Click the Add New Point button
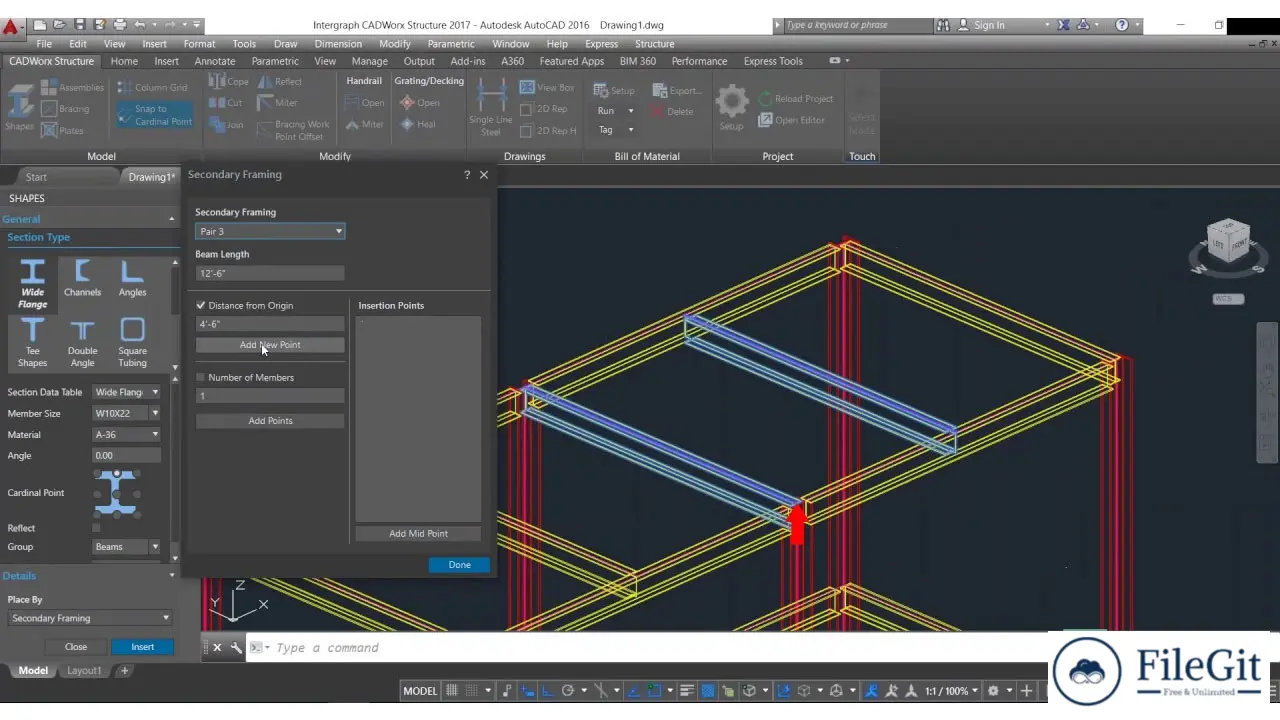Image resolution: width=1280 pixels, height=720 pixels. [270, 345]
